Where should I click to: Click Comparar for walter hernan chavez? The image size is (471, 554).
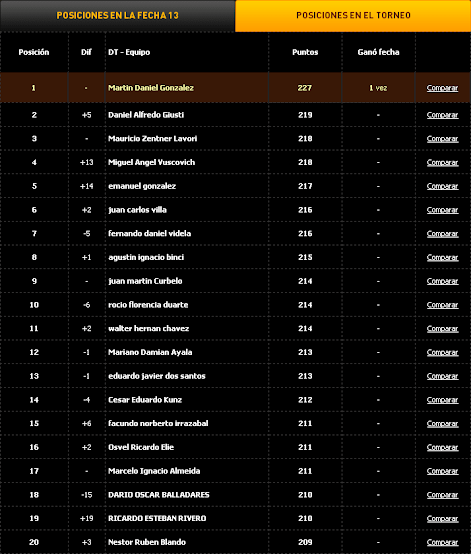coord(442,329)
